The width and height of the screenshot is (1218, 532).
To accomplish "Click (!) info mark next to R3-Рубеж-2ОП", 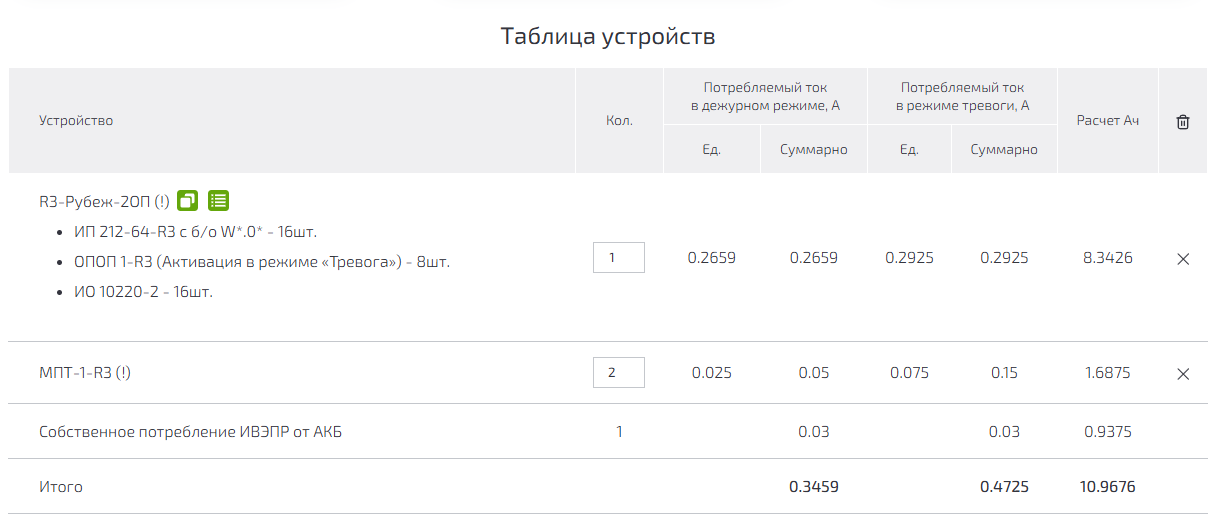I will click(x=162, y=202).
